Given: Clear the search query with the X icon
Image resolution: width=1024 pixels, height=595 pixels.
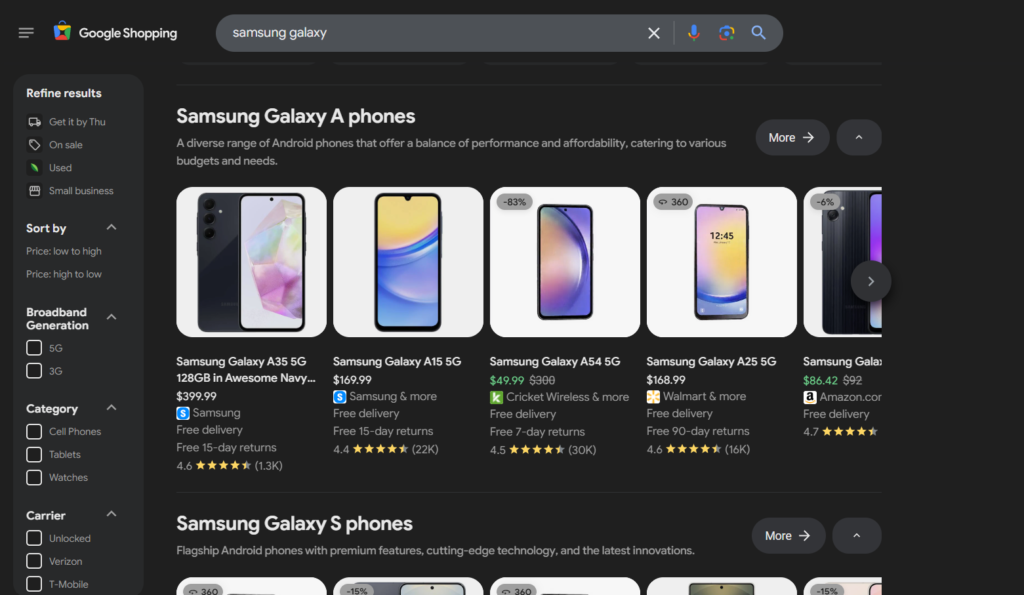Looking at the screenshot, I should click(x=654, y=33).
